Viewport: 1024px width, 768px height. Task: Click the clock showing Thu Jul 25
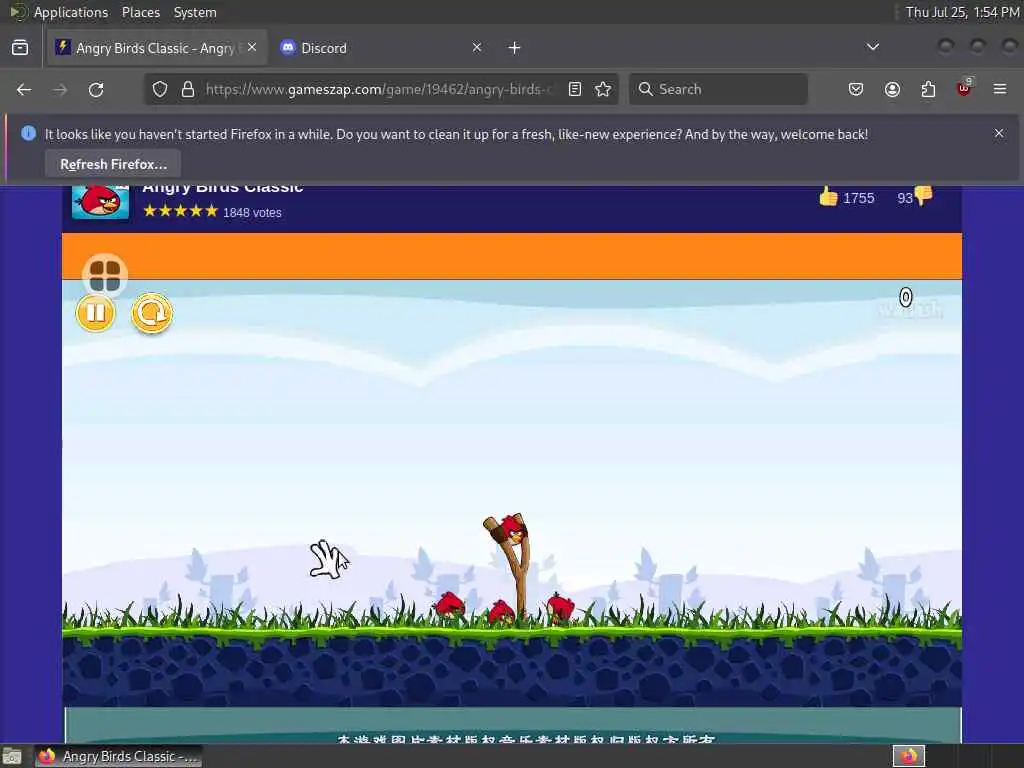962,12
